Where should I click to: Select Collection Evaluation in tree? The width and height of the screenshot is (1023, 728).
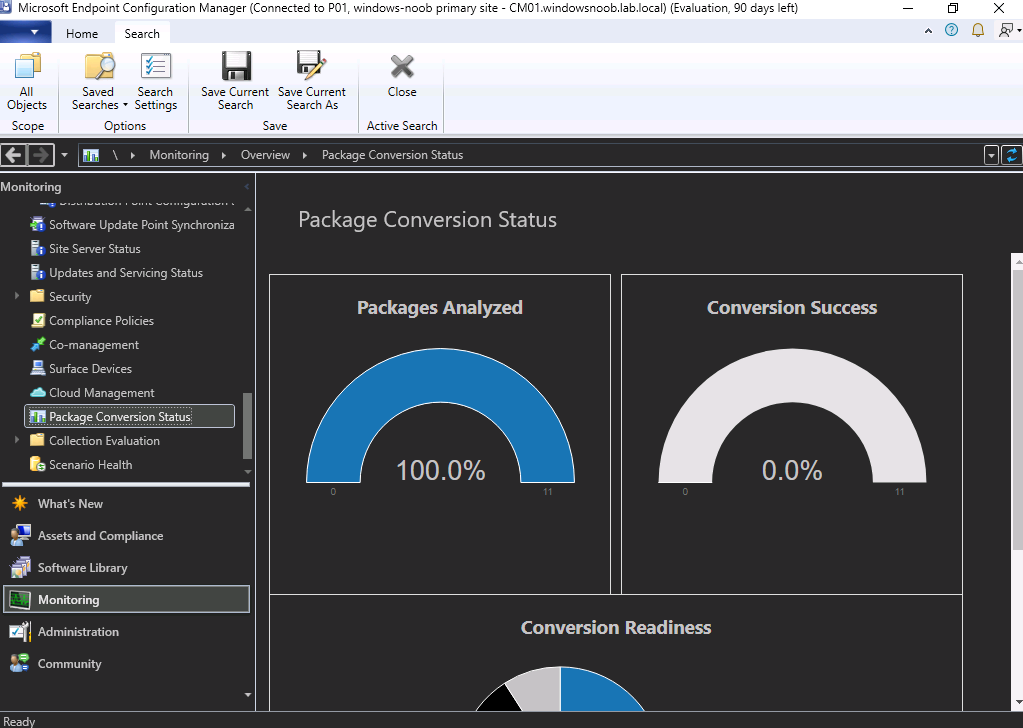[x=104, y=440]
